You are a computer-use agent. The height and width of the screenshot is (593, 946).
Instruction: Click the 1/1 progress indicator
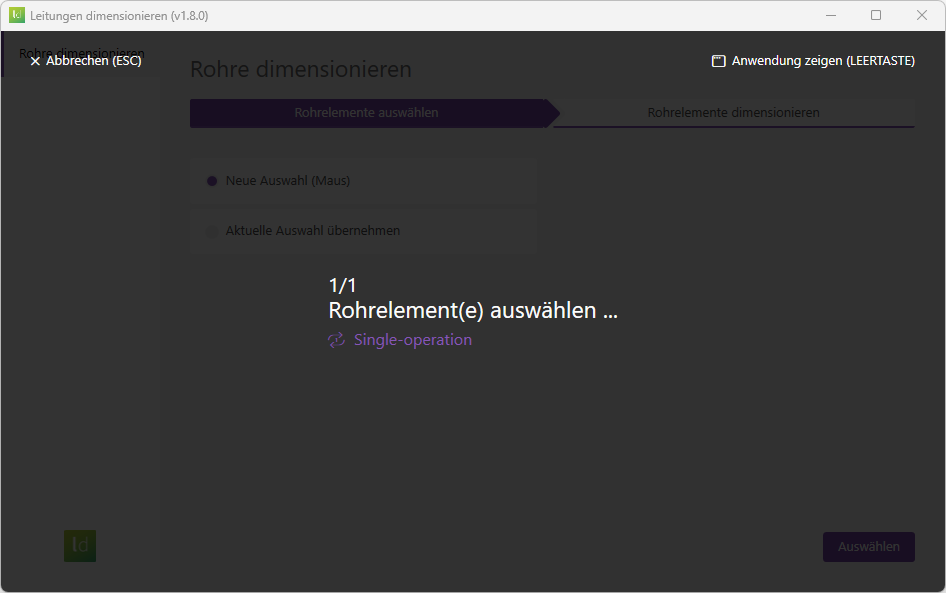(x=342, y=285)
